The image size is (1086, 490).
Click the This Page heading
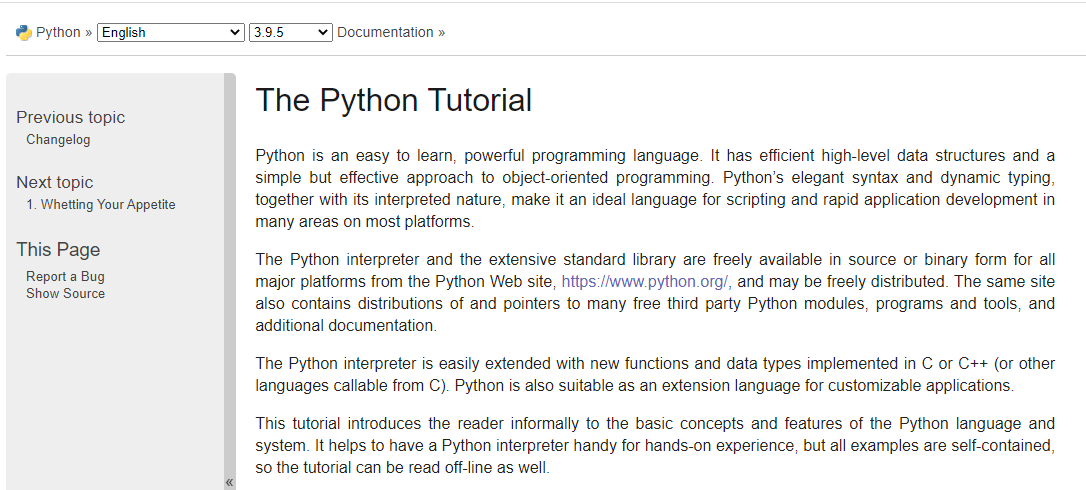point(58,250)
